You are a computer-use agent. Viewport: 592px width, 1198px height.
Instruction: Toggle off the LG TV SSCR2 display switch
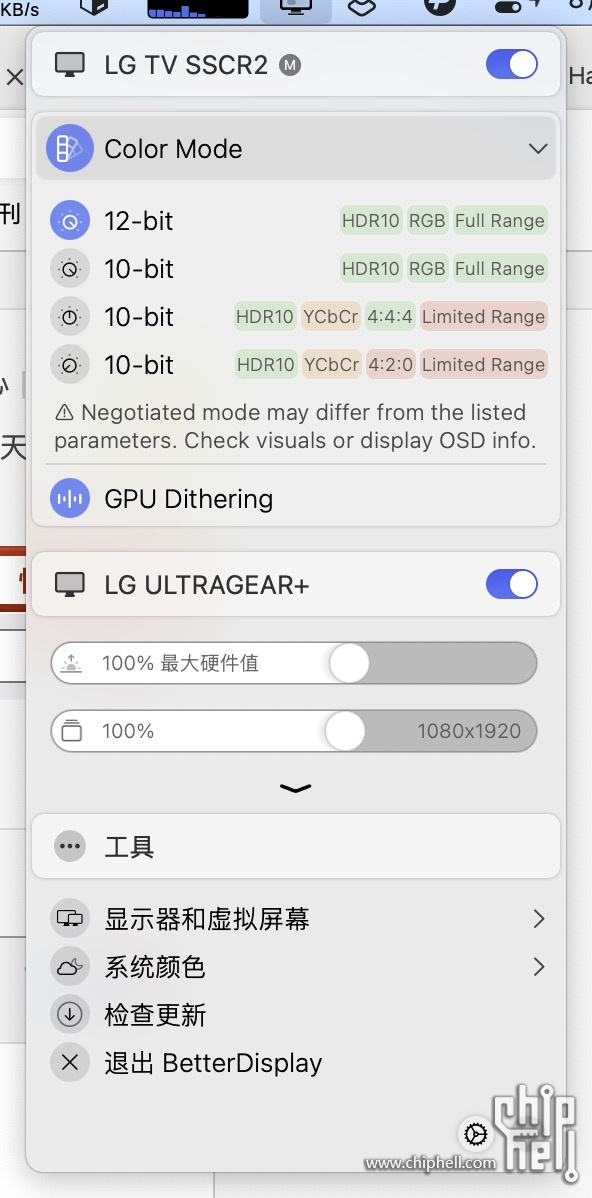click(512, 65)
